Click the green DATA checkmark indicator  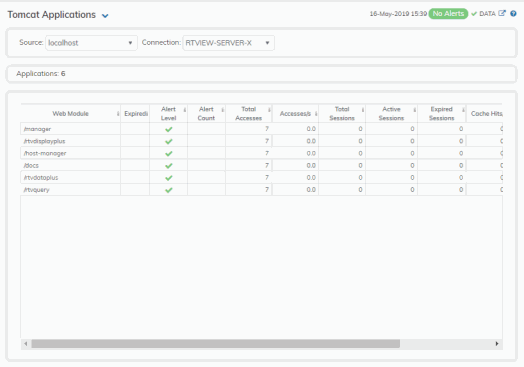coord(474,14)
